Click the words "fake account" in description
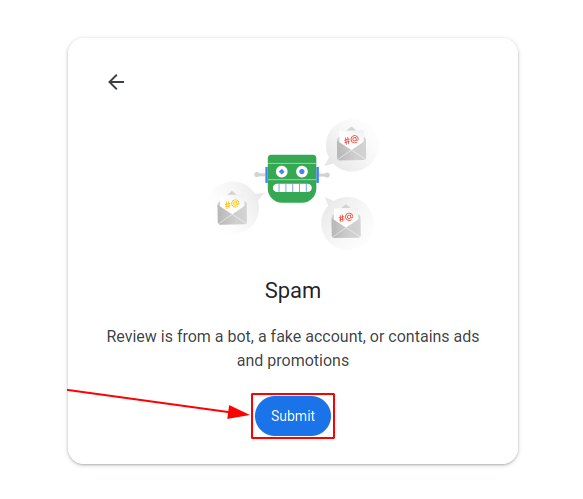The image size is (583, 499). (x=316, y=337)
